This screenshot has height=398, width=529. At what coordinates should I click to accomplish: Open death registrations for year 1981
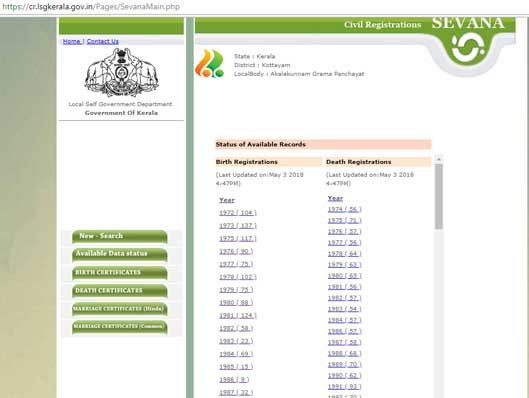point(344,287)
